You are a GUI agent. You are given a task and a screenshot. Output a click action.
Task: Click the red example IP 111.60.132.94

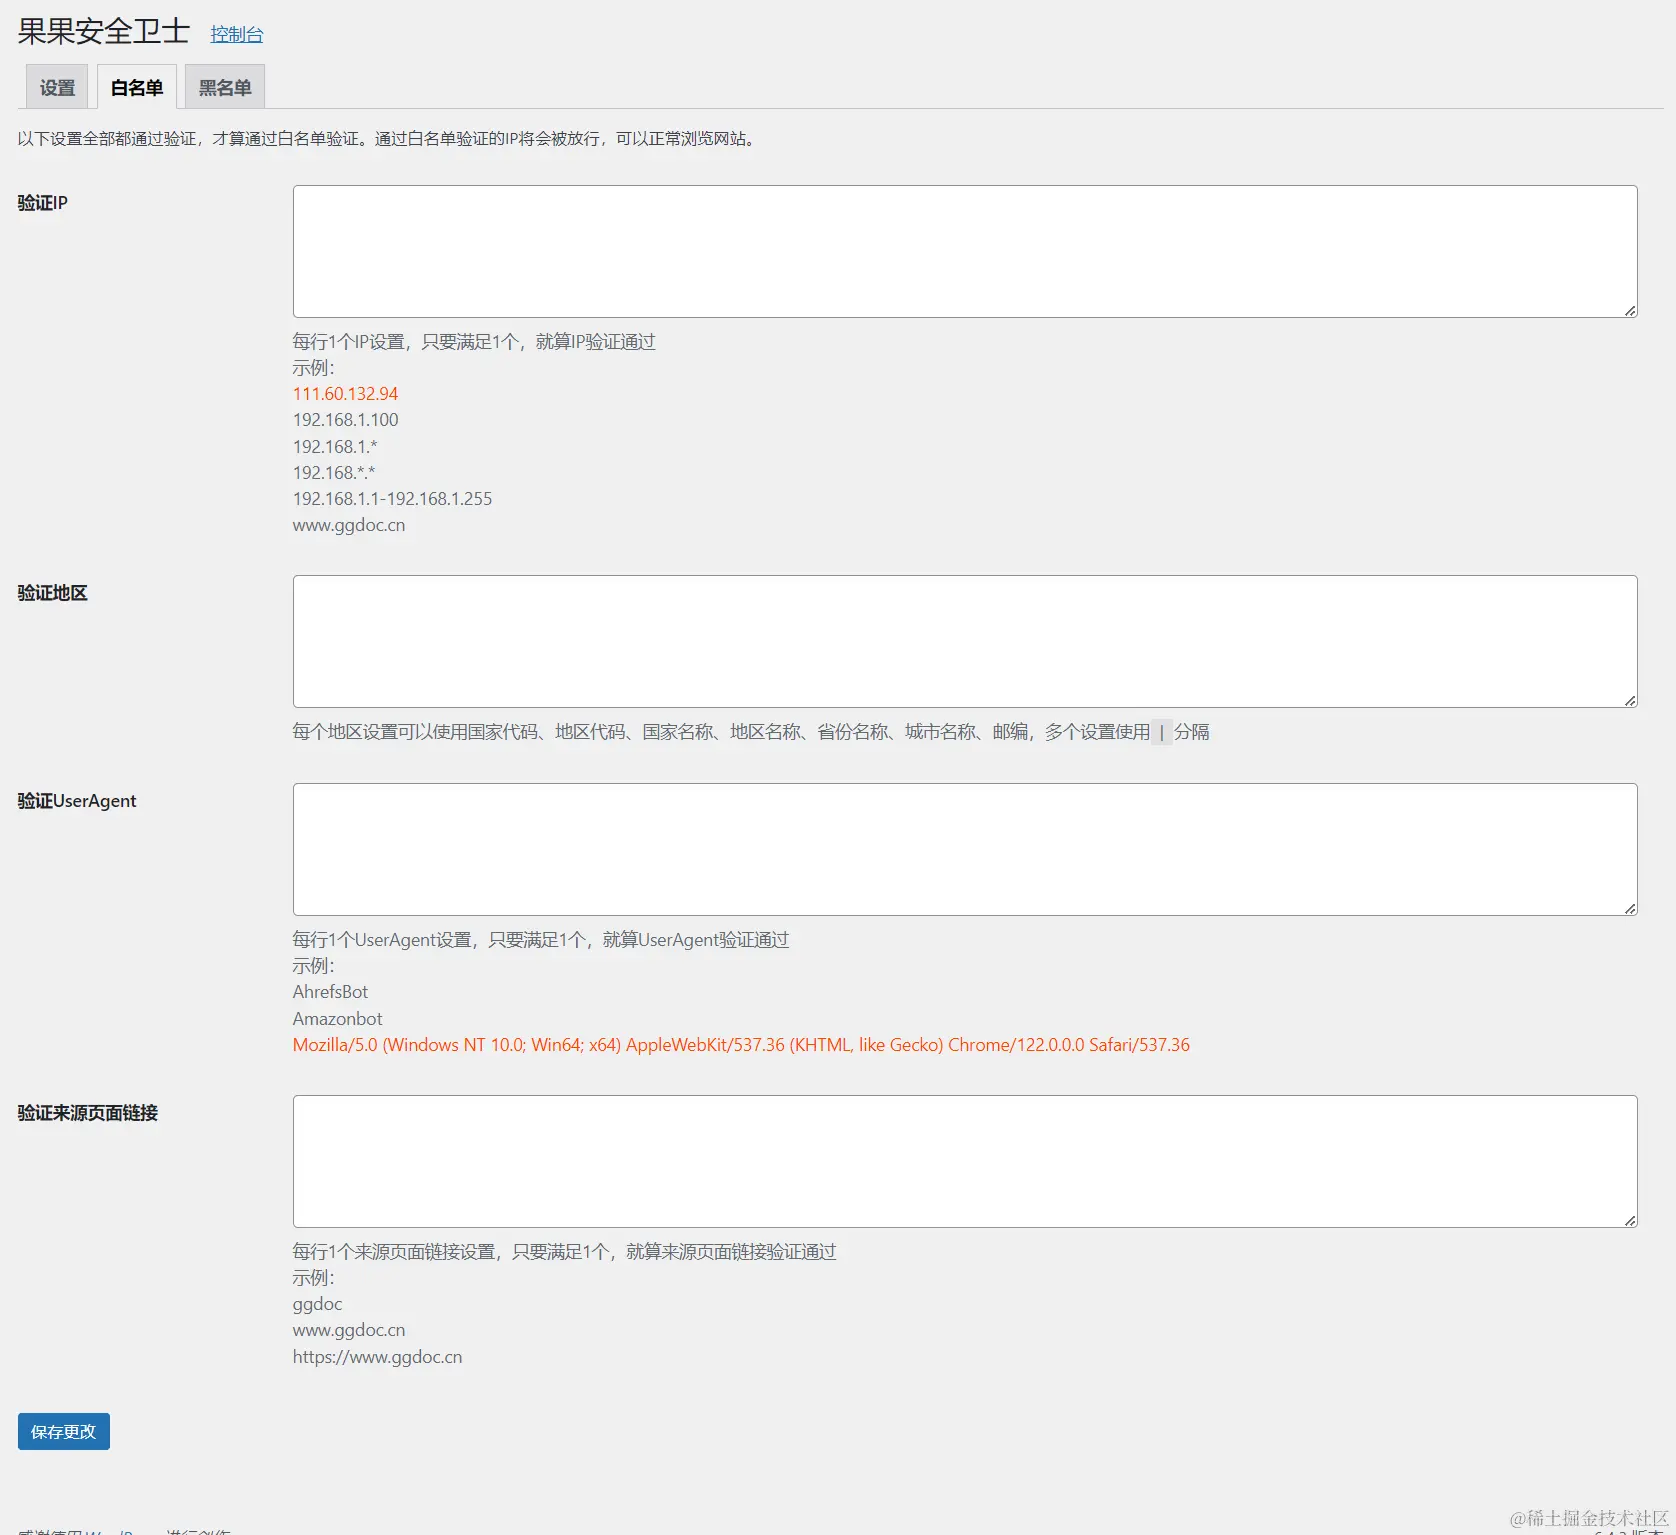pos(345,394)
